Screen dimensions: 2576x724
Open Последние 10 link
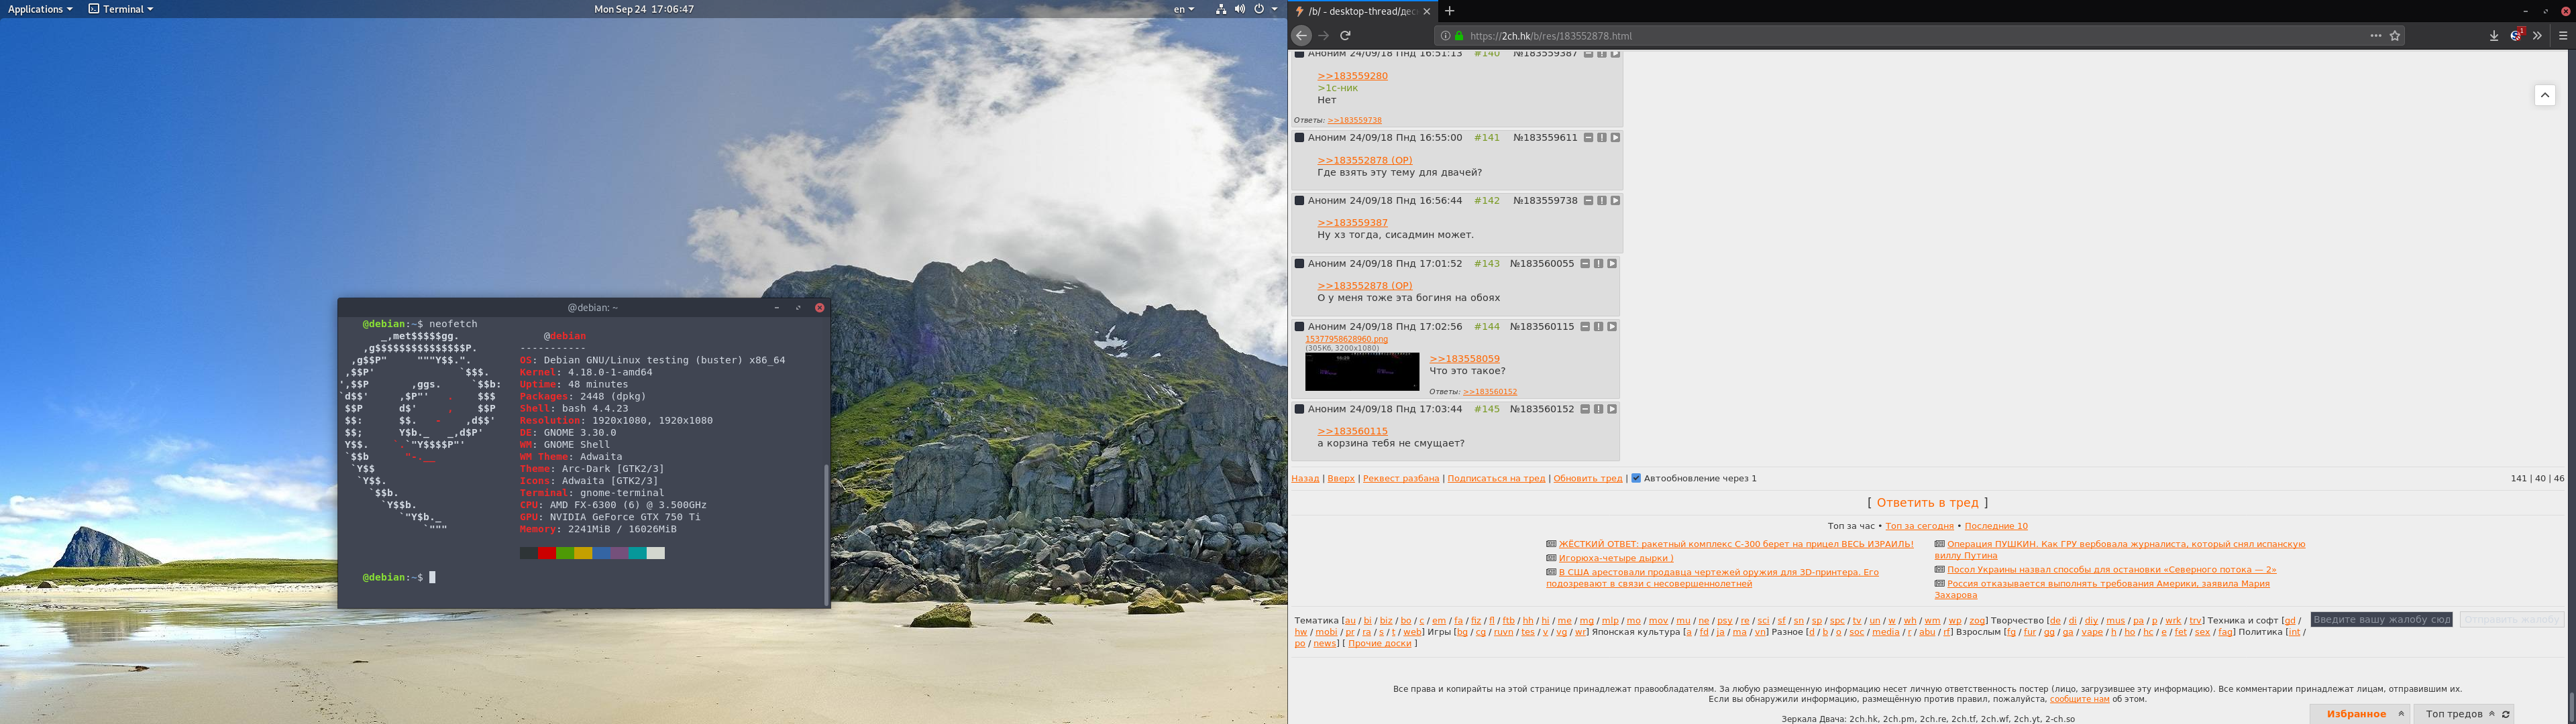(x=1996, y=526)
